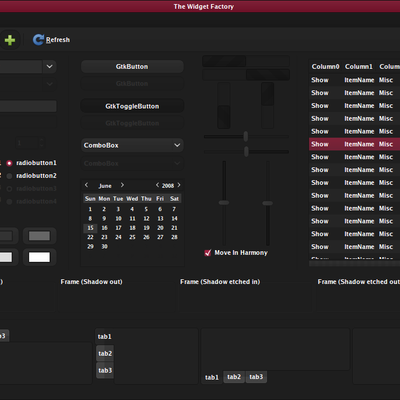Image resolution: width=400 pixels, height=400 pixels.
Task: Click the enabled GtkButton
Action: (132, 67)
